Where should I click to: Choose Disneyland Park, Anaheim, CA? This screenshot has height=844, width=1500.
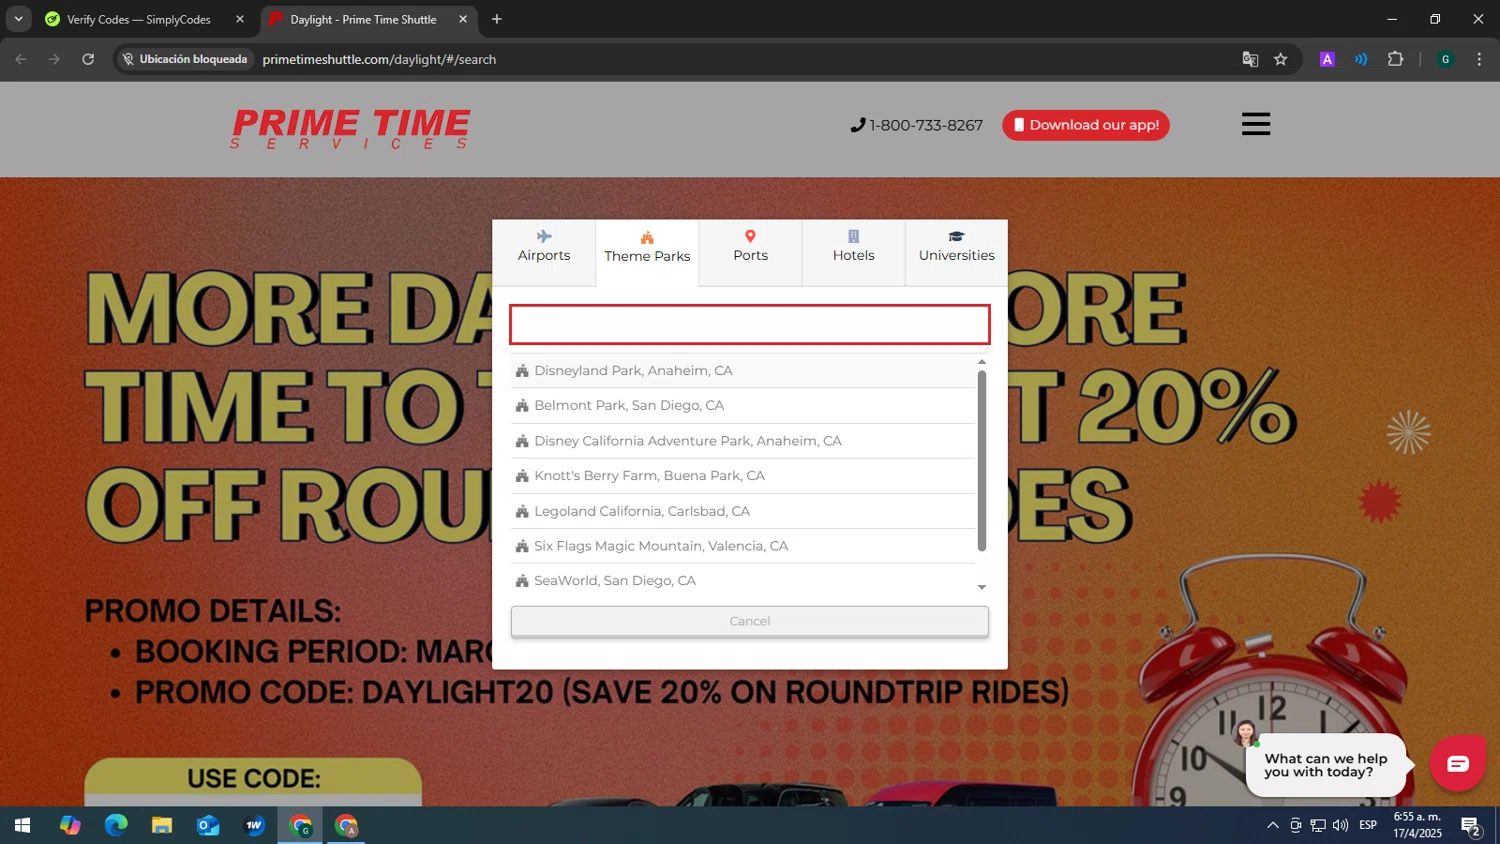pos(743,370)
